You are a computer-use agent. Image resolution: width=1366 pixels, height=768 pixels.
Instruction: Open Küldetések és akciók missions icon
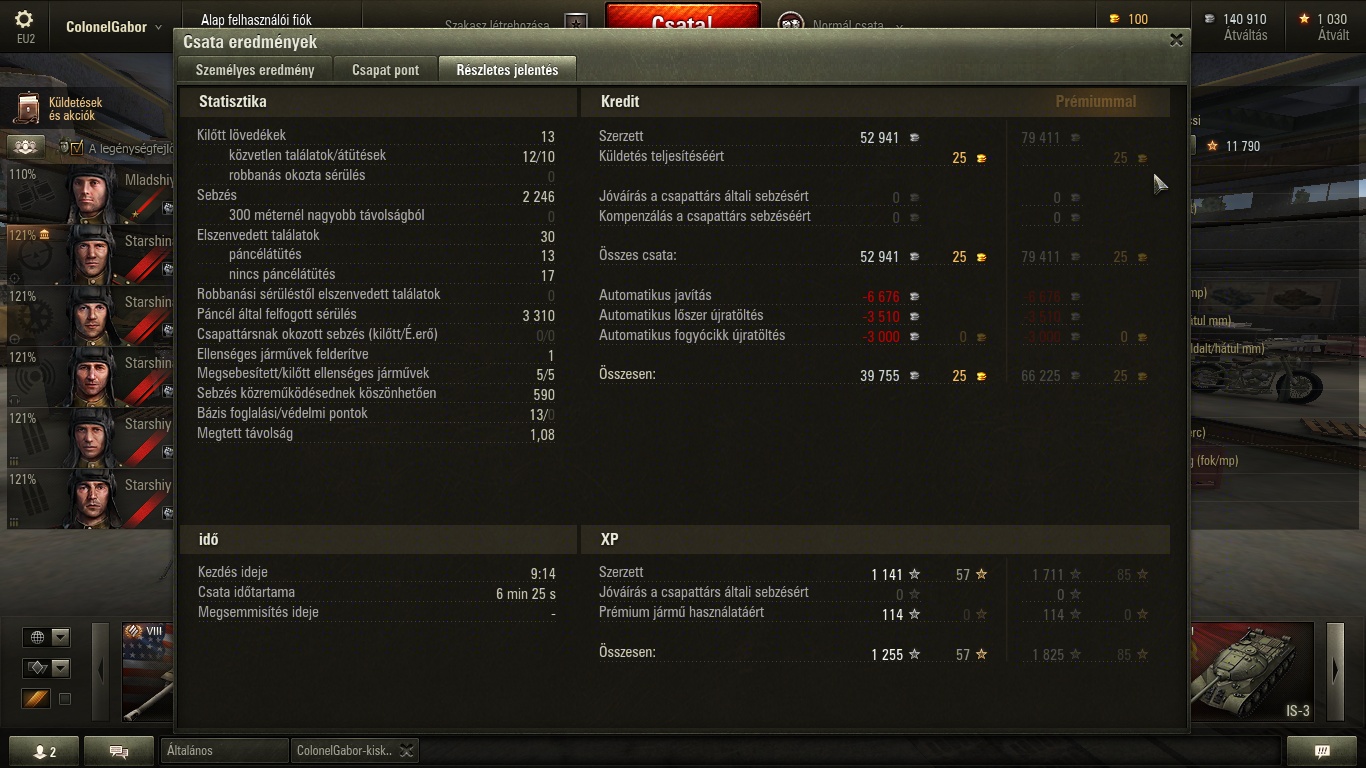30,108
